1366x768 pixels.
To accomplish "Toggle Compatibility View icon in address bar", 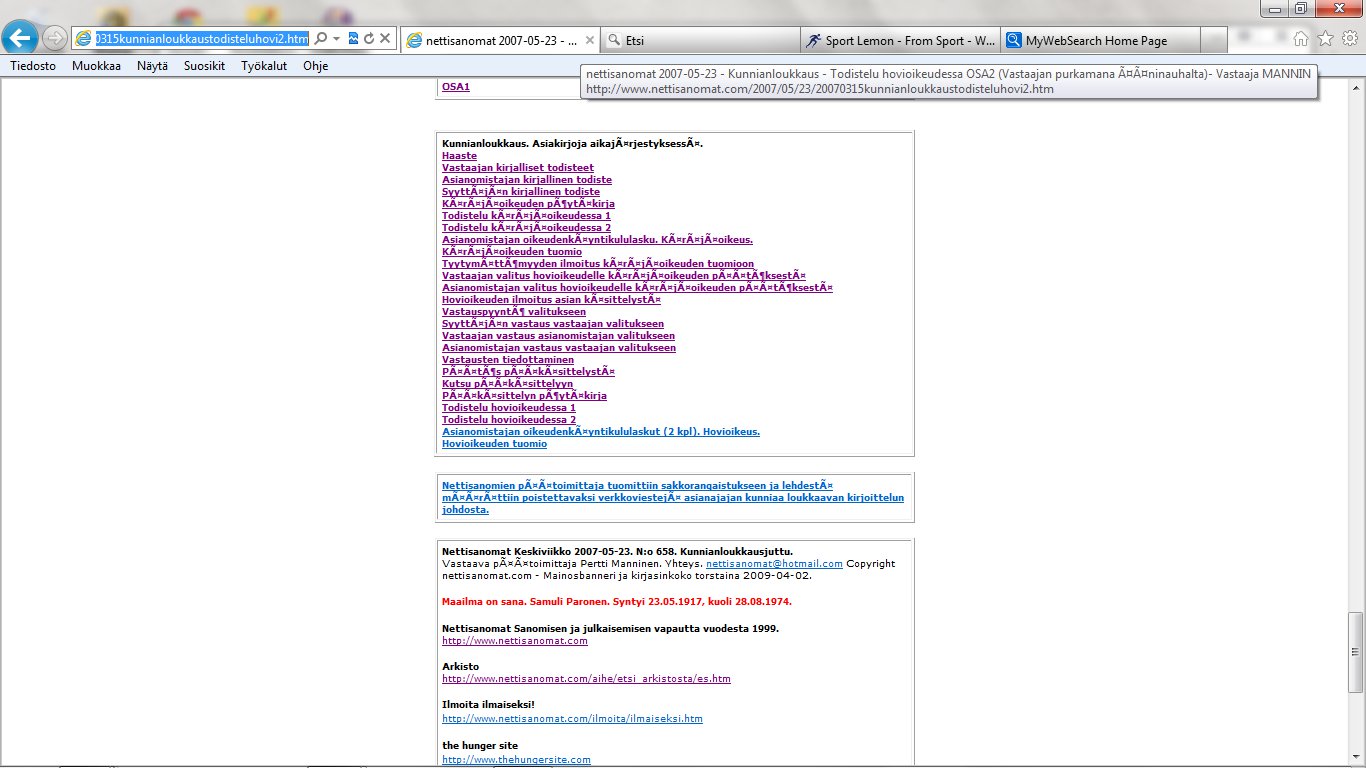I will click(353, 39).
